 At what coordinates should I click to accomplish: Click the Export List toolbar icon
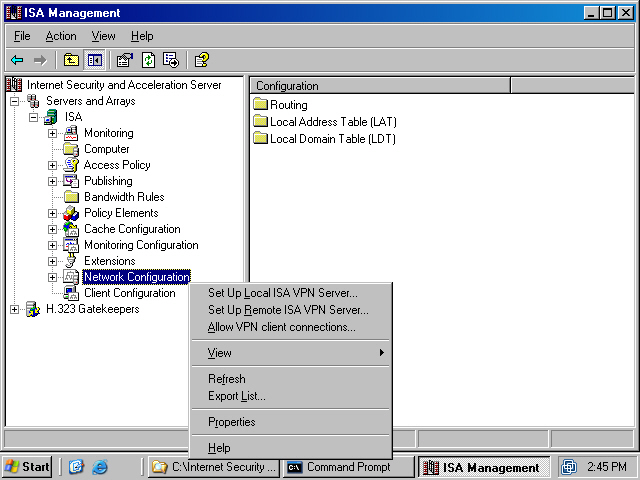tap(171, 60)
